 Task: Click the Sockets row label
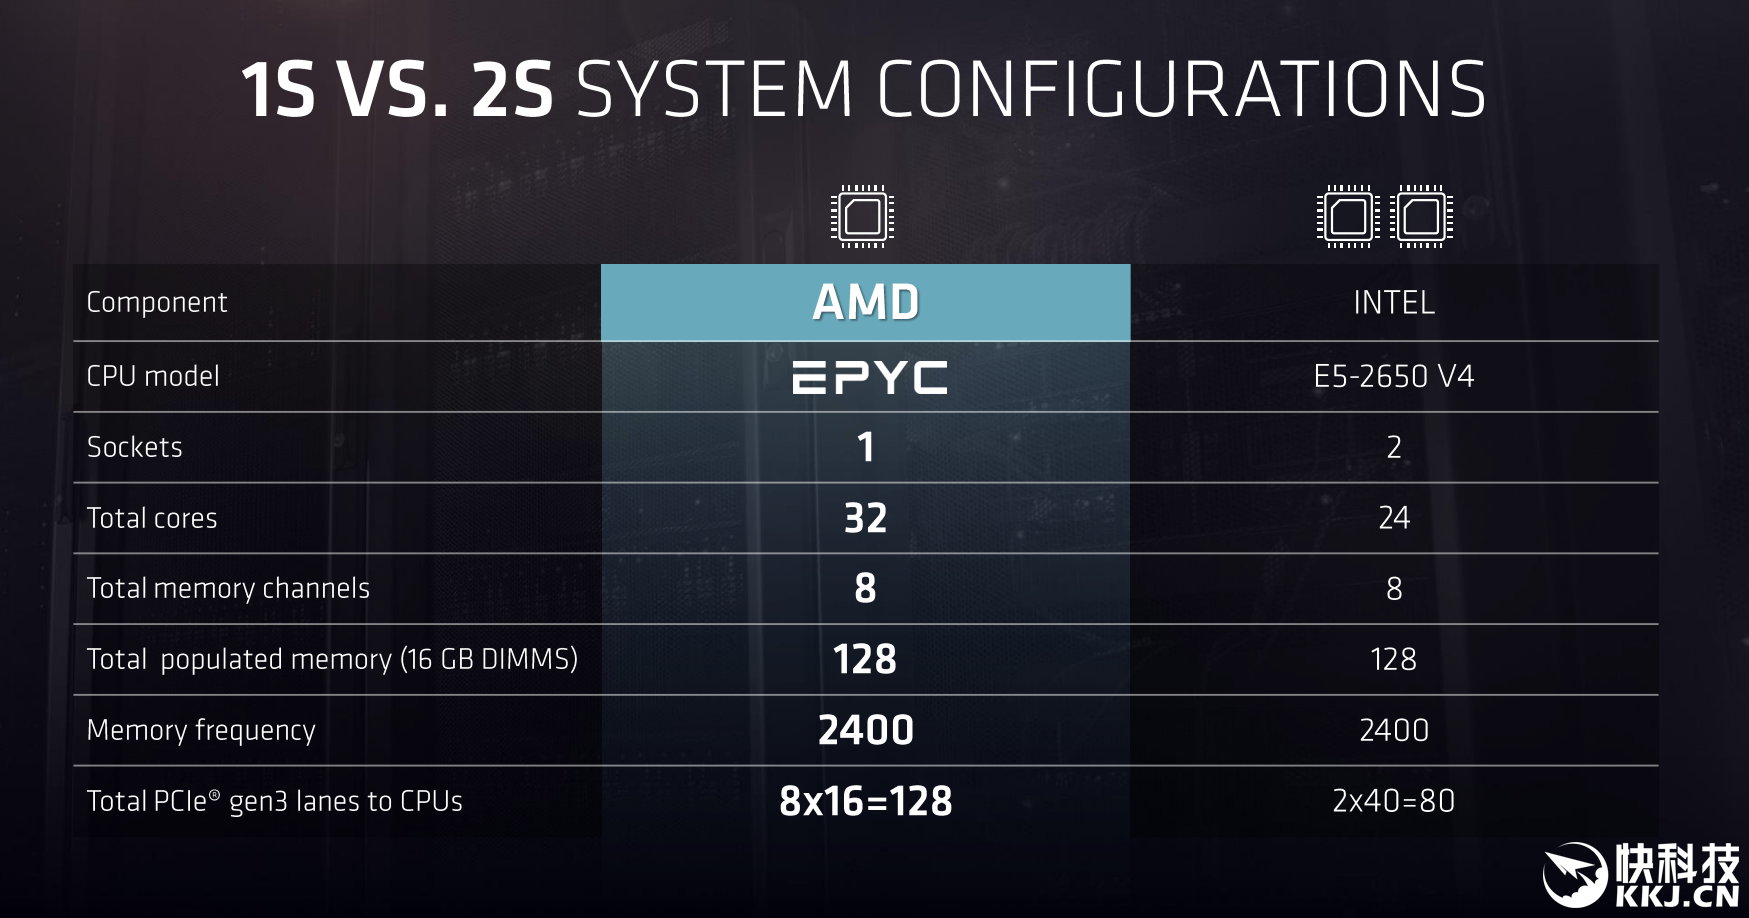tap(135, 447)
